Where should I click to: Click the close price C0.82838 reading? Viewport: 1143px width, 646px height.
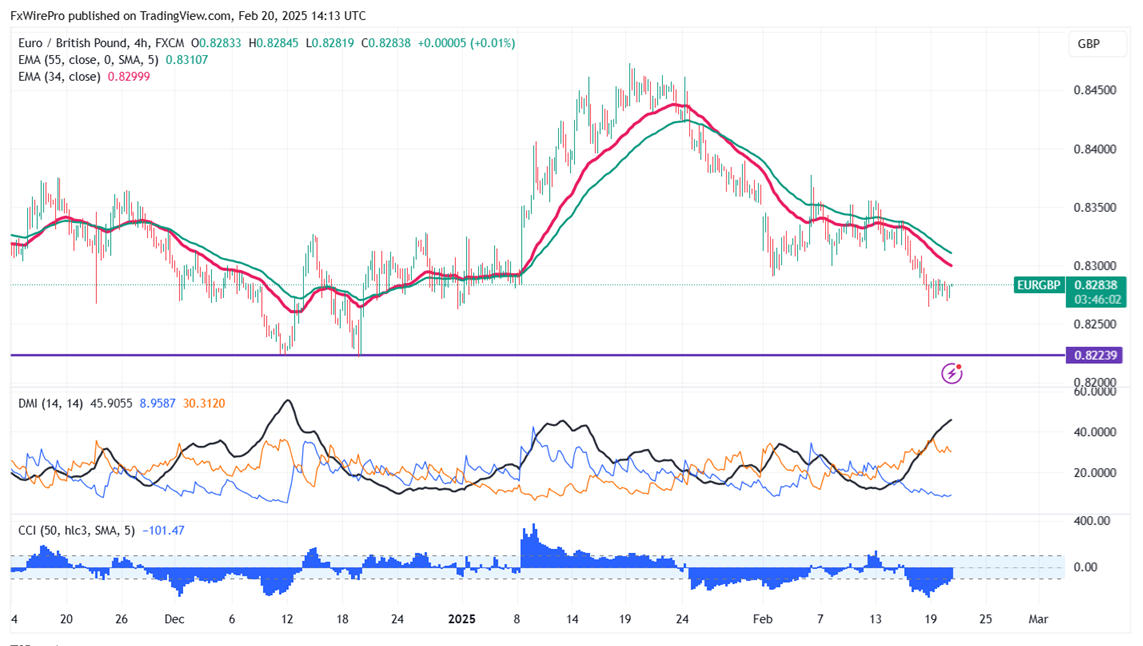pos(386,43)
